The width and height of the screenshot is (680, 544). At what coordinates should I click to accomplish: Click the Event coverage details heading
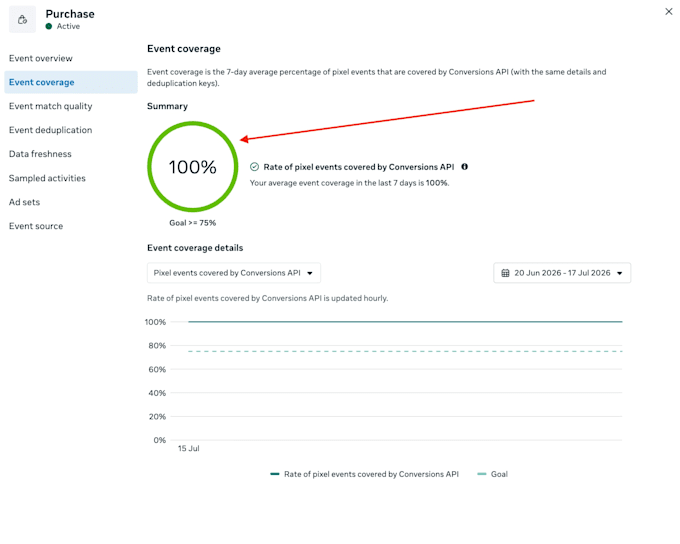click(195, 248)
